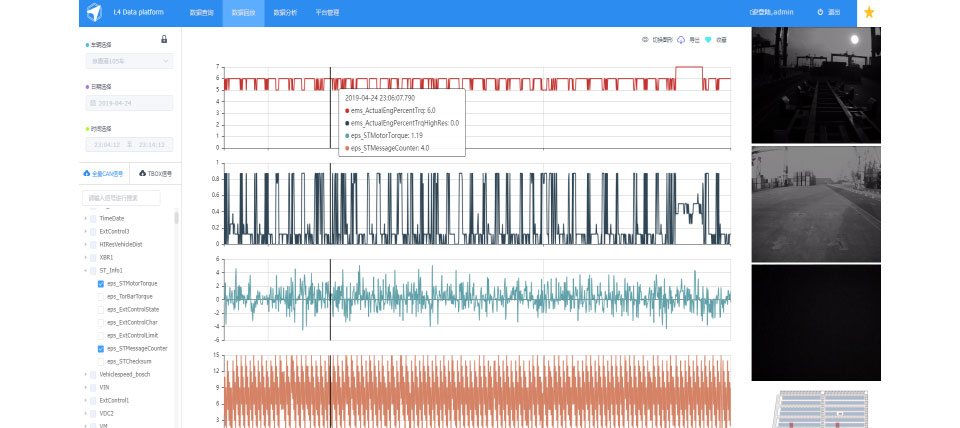Screen dimensions: 960x428
Task: Check the eps_TorBarTorque checkbox
Action: pos(101,296)
